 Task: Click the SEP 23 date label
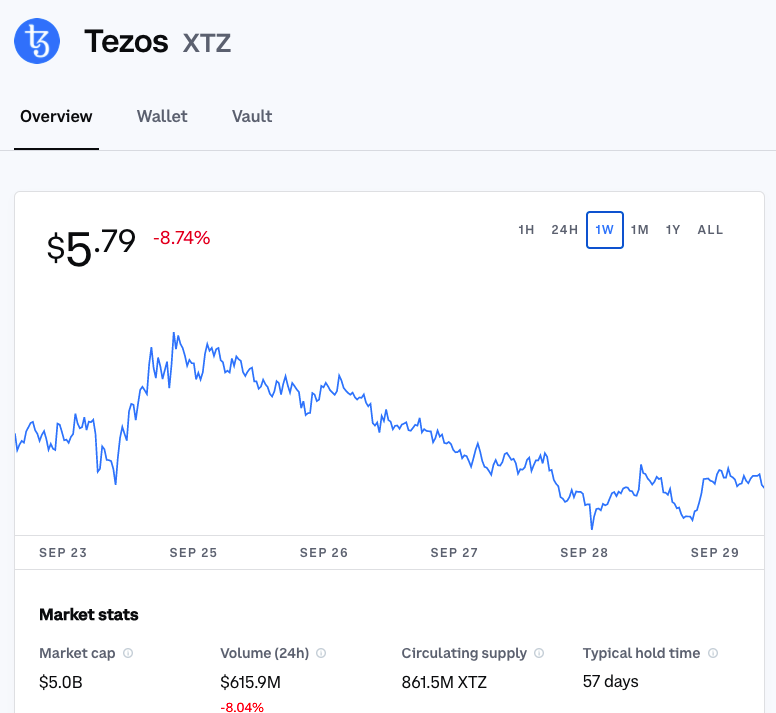tap(63, 553)
